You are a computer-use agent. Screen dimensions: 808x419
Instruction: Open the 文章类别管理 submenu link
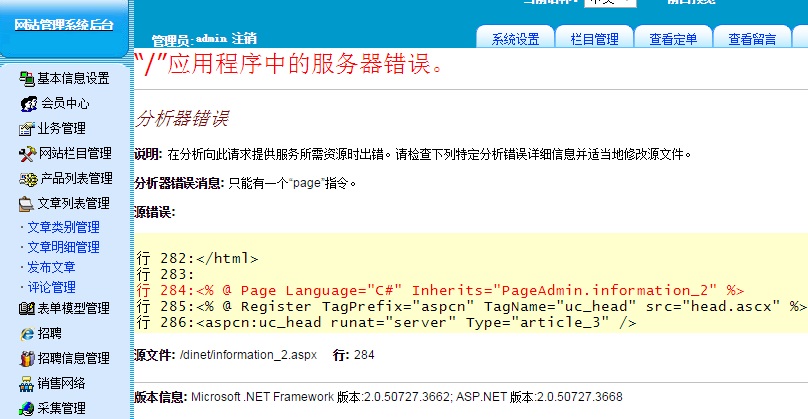[x=63, y=228]
